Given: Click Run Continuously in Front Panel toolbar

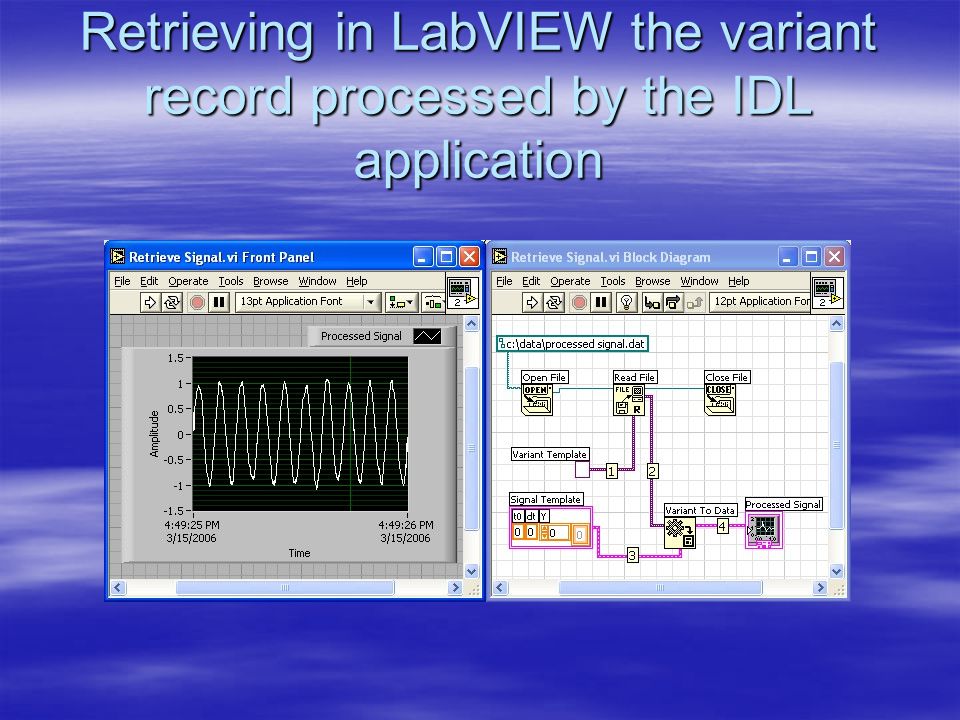Looking at the screenshot, I should tap(172, 302).
